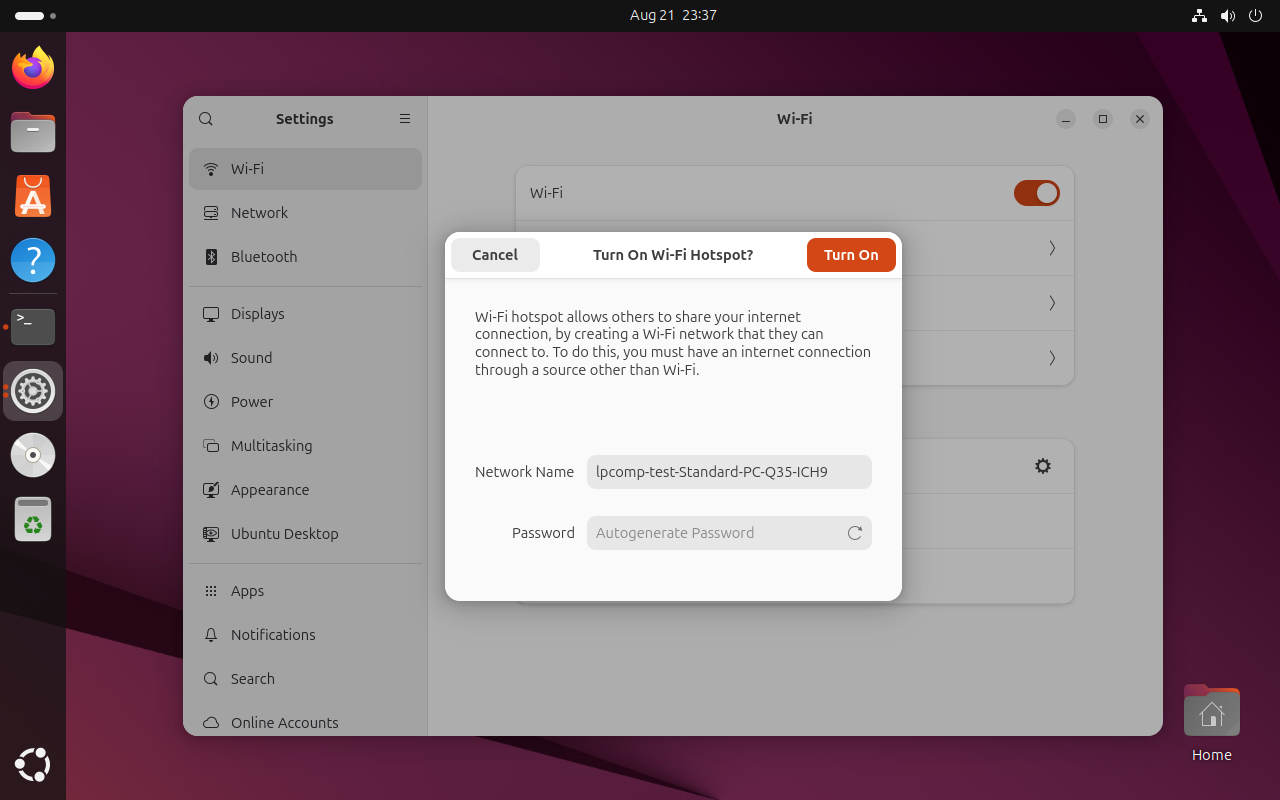
Task: Select Wi-Fi in the Settings sidebar
Action: [x=305, y=169]
